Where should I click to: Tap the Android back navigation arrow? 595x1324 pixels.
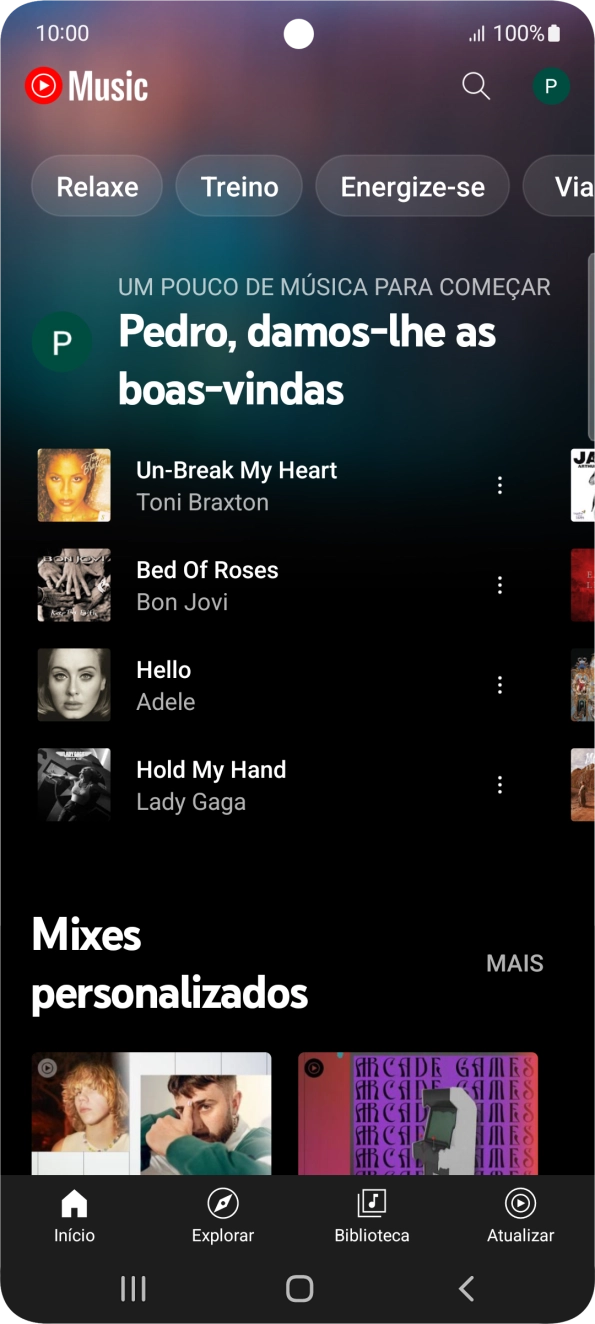[466, 1288]
